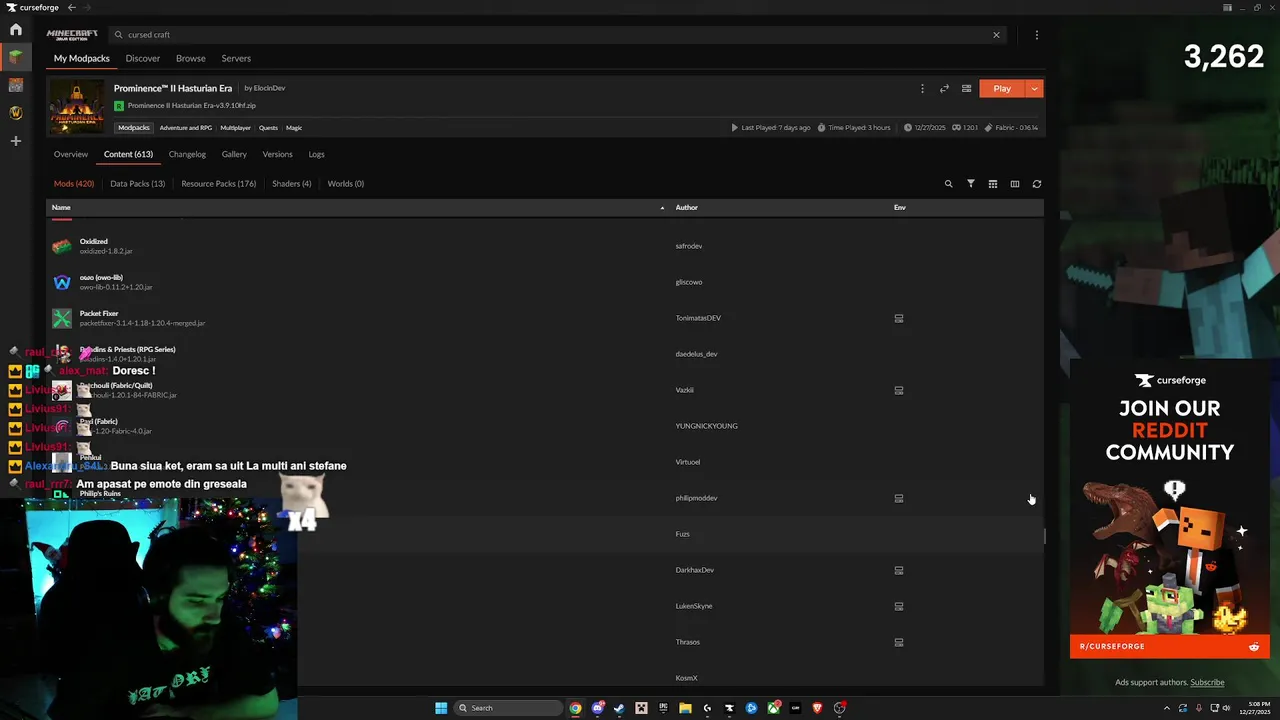Click environment icon in Thrasos row
This screenshot has height=720, width=1280.
(899, 642)
